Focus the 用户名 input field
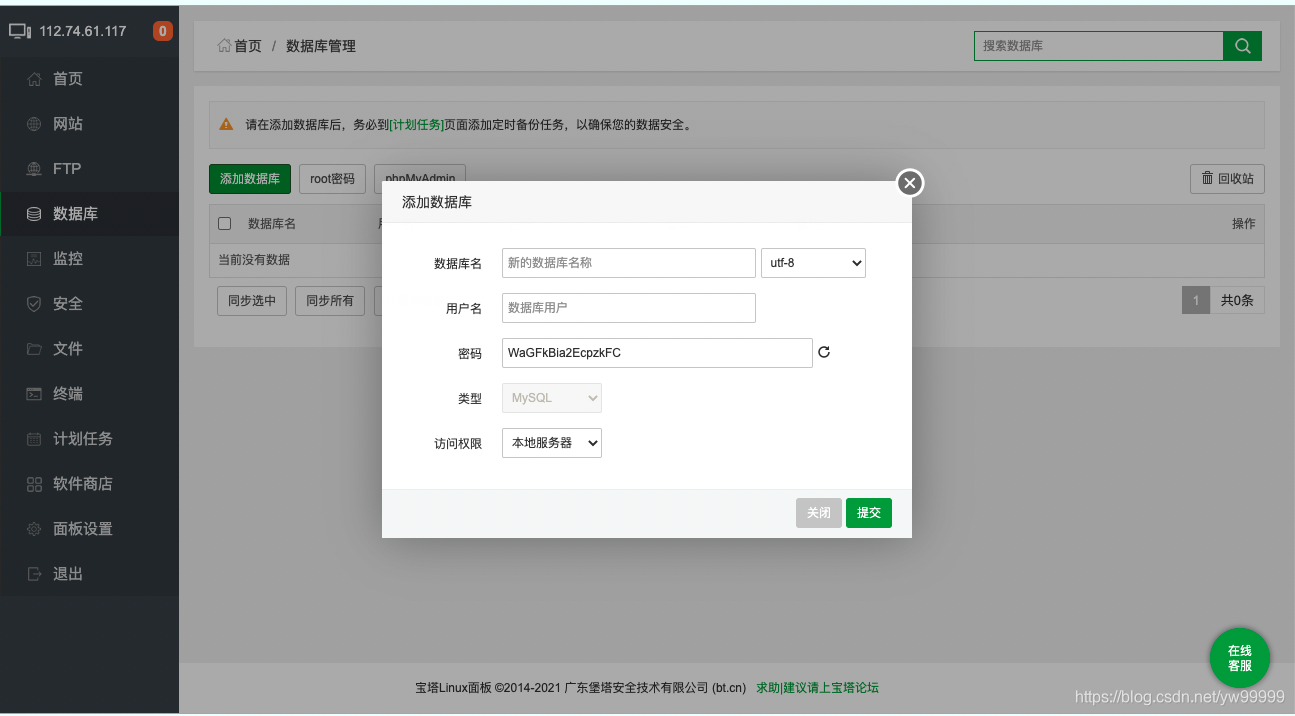 [x=629, y=308]
